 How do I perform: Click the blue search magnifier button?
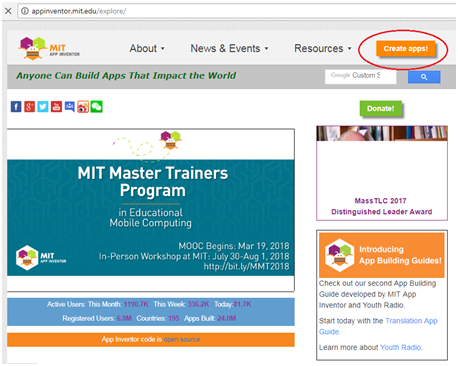click(x=424, y=77)
